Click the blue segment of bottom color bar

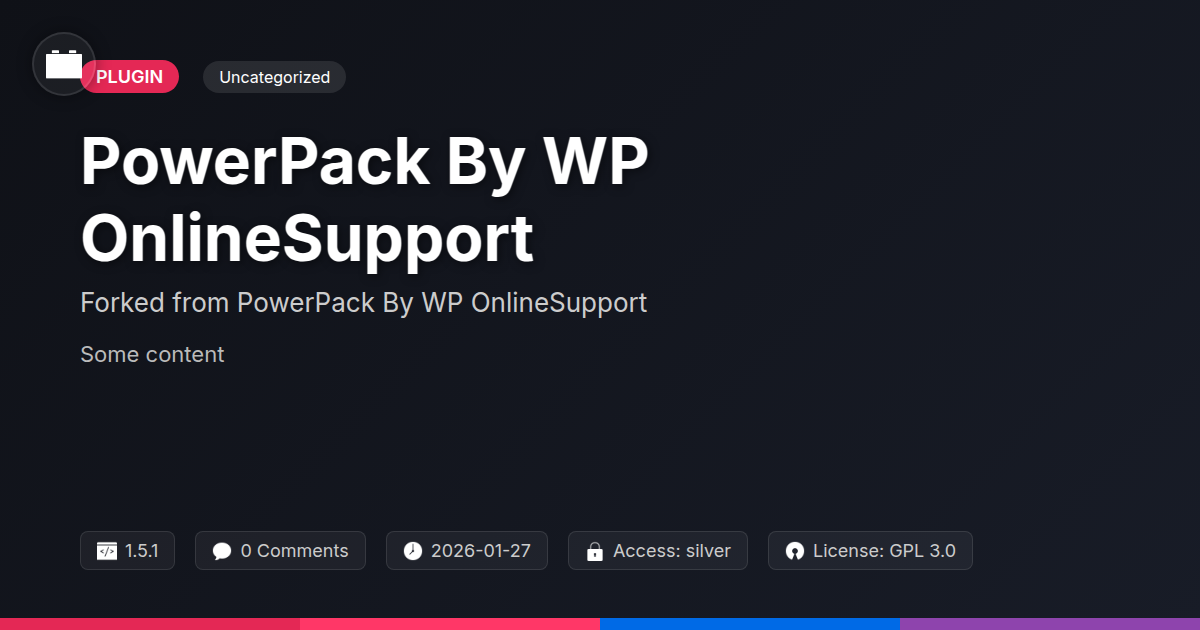pos(750,624)
